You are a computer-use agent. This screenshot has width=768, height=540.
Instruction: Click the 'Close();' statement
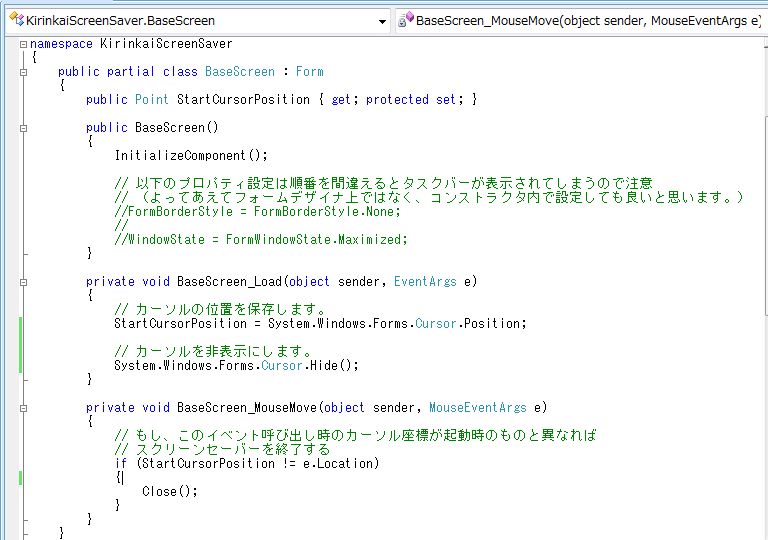(170, 491)
